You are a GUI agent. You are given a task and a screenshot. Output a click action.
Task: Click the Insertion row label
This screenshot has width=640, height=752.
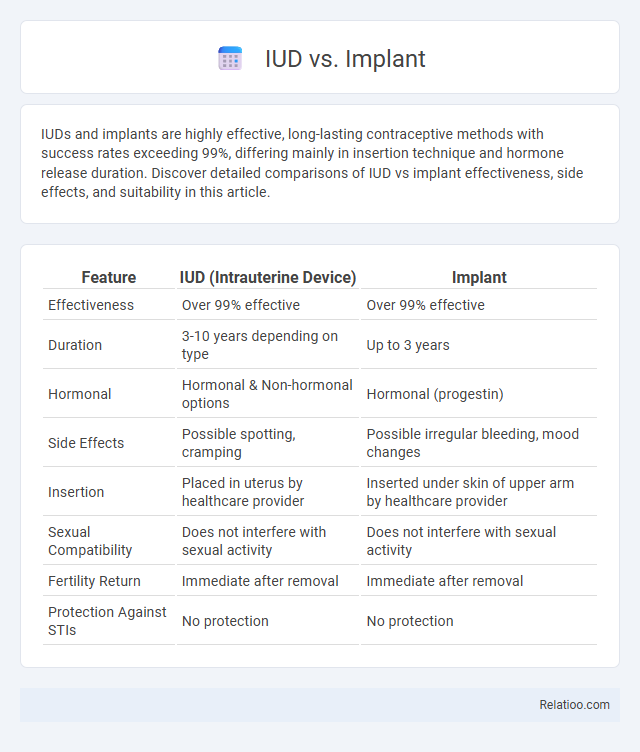[76, 492]
